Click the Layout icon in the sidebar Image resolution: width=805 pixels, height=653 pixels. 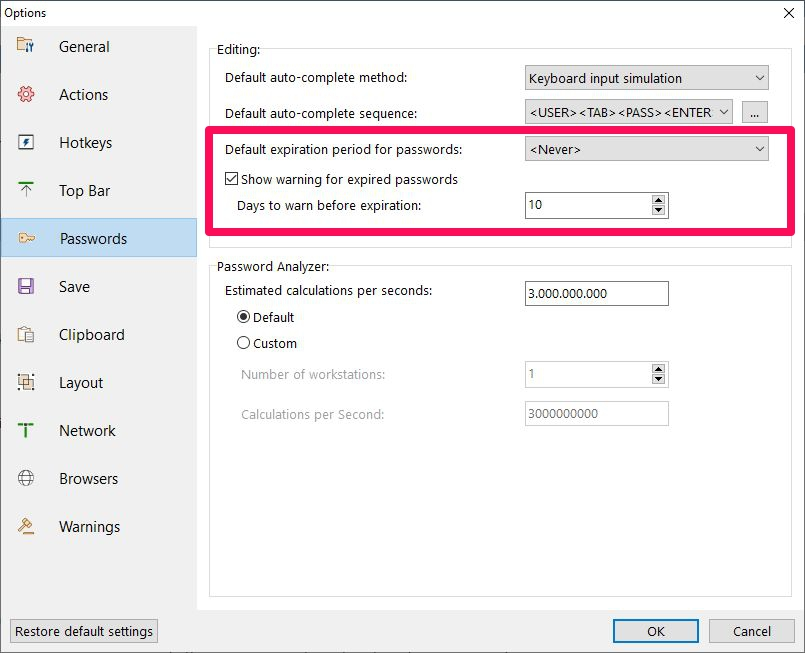point(26,382)
